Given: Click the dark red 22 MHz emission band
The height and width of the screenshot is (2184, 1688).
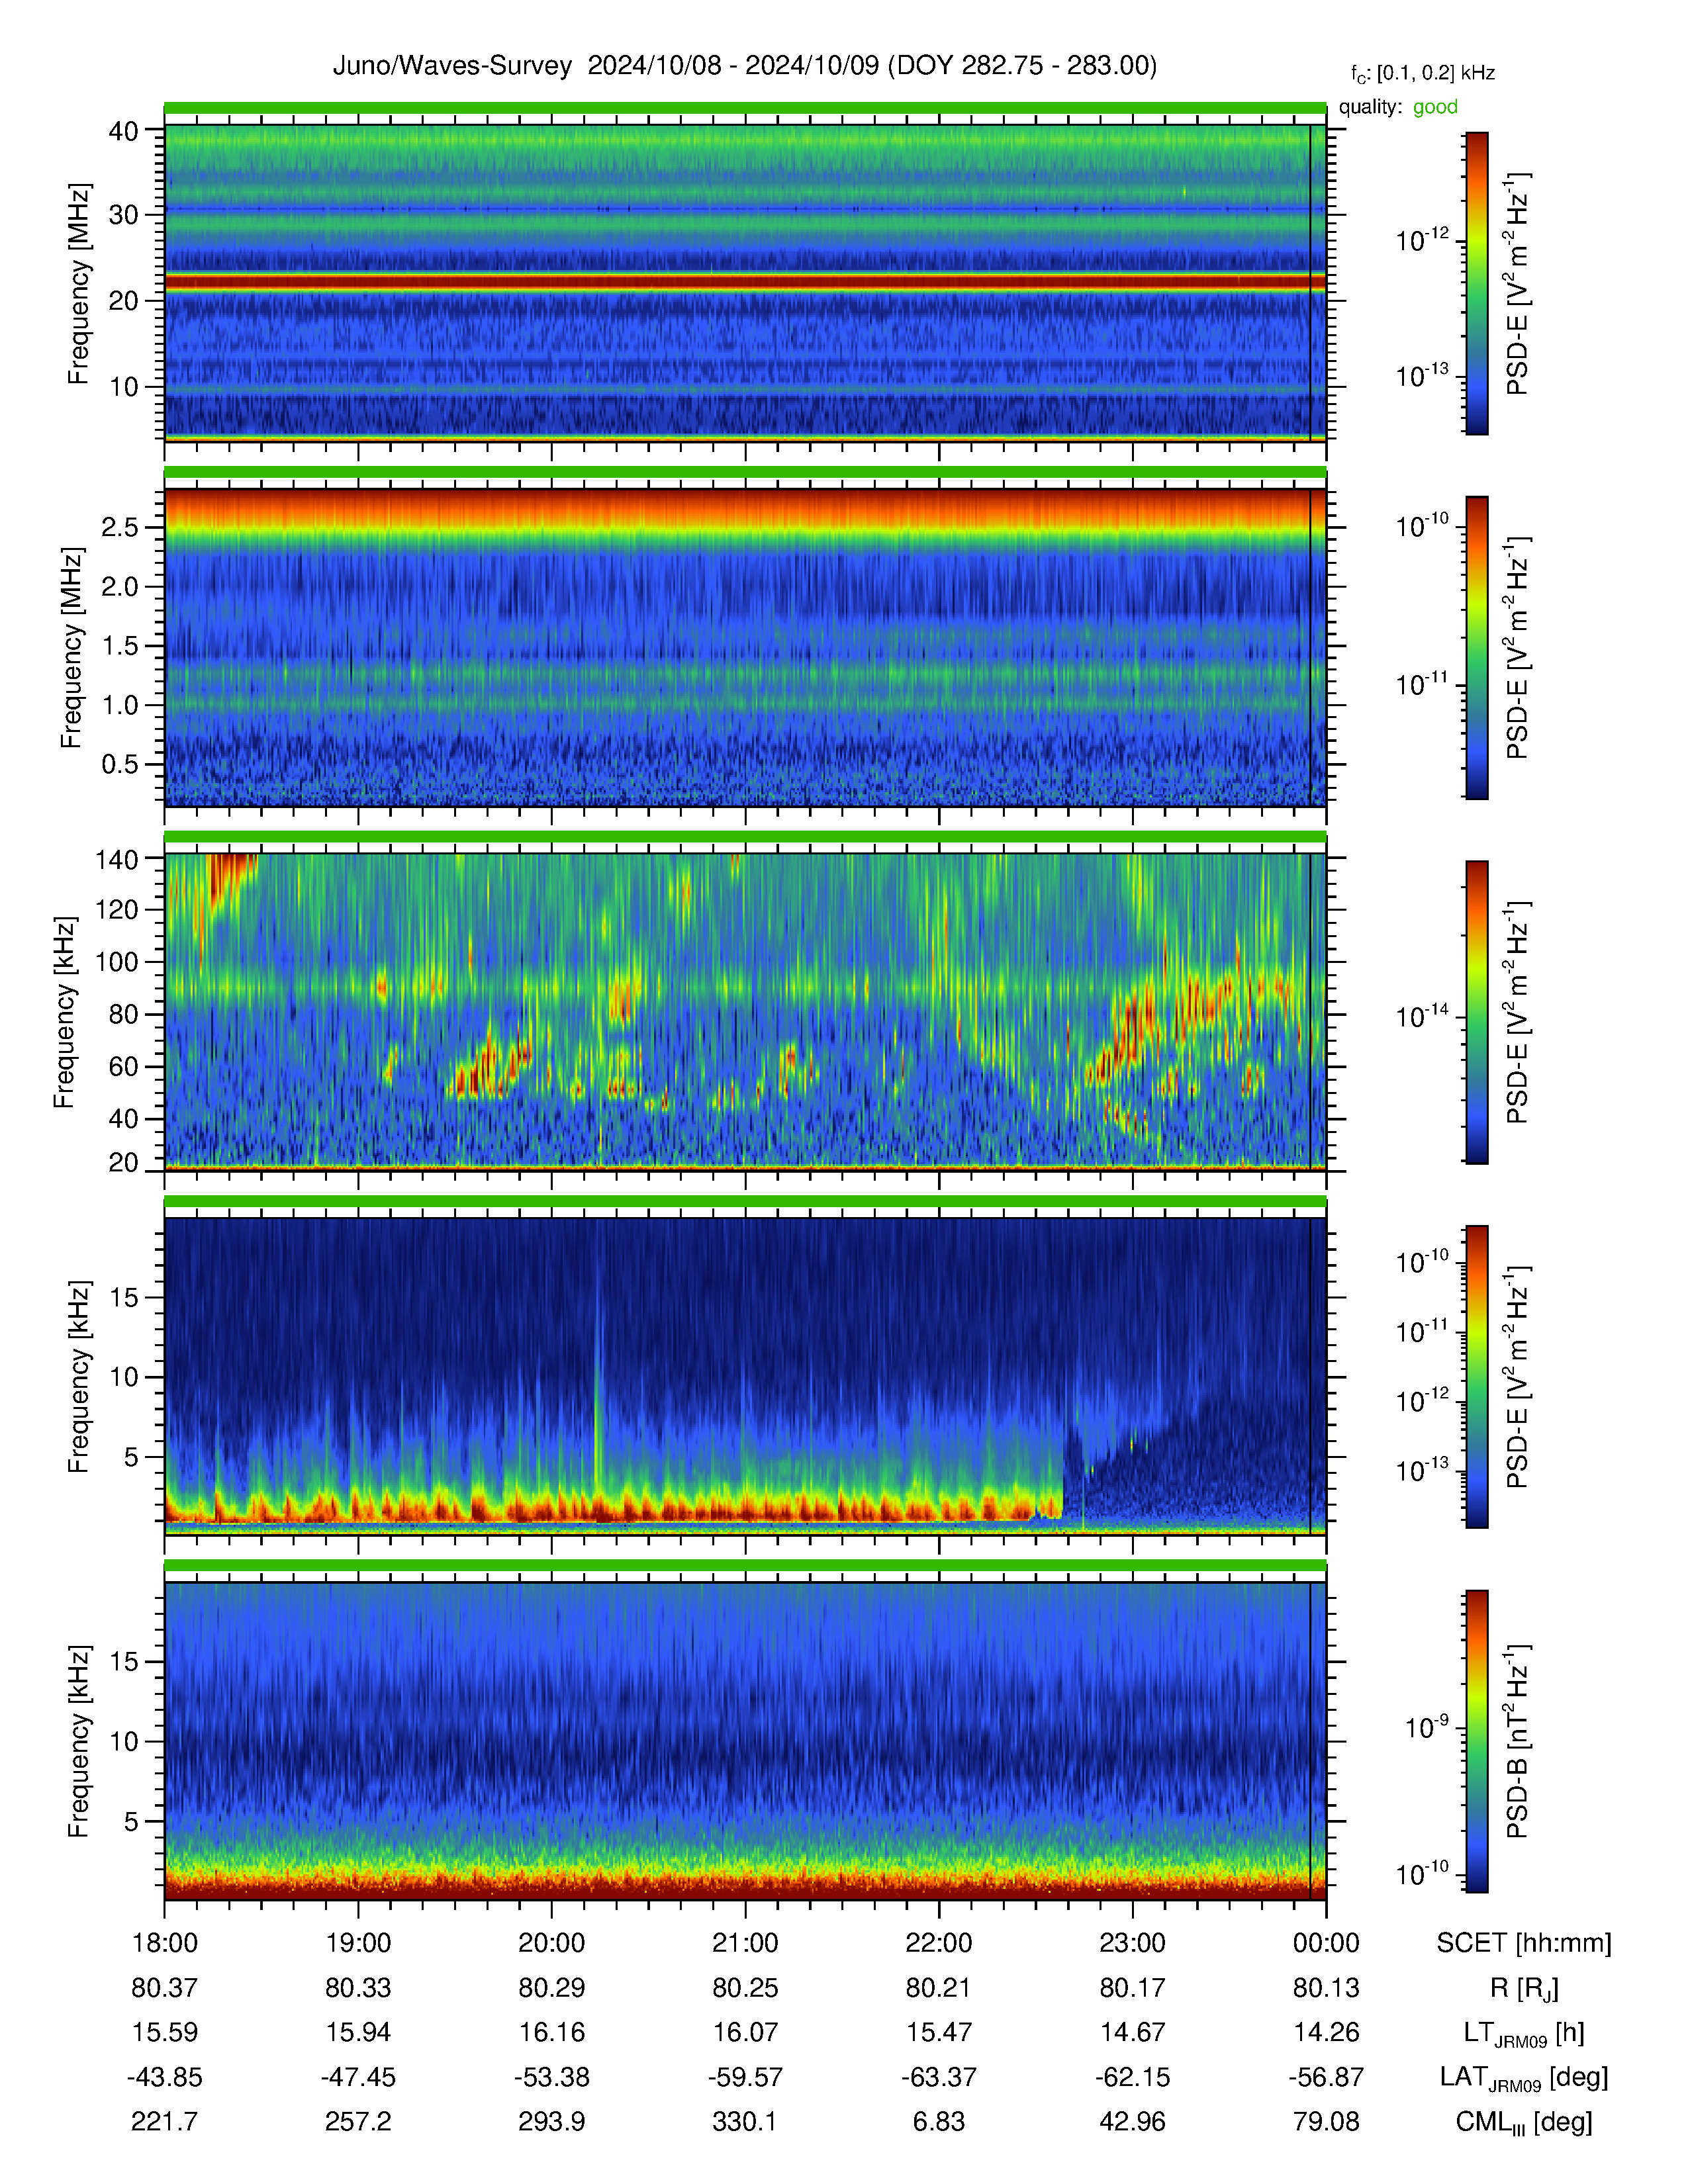Looking at the screenshot, I should click(745, 282).
